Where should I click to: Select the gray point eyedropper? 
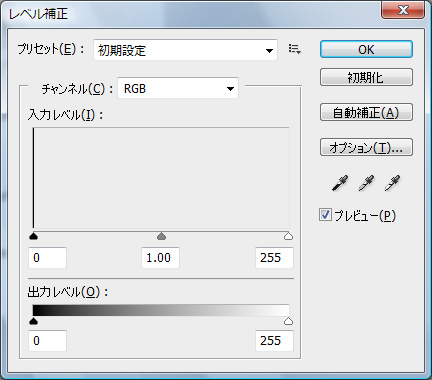pyautogui.click(x=366, y=183)
